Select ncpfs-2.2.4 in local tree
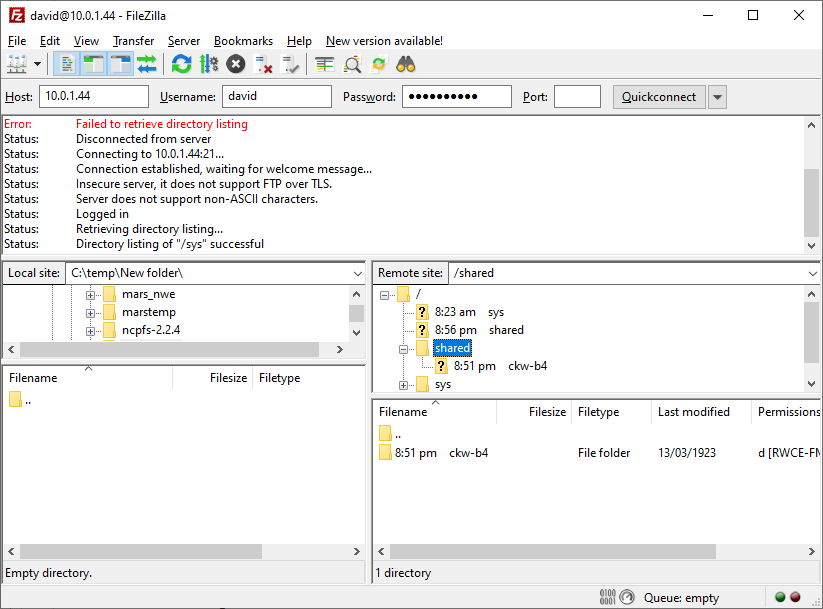 (x=151, y=330)
